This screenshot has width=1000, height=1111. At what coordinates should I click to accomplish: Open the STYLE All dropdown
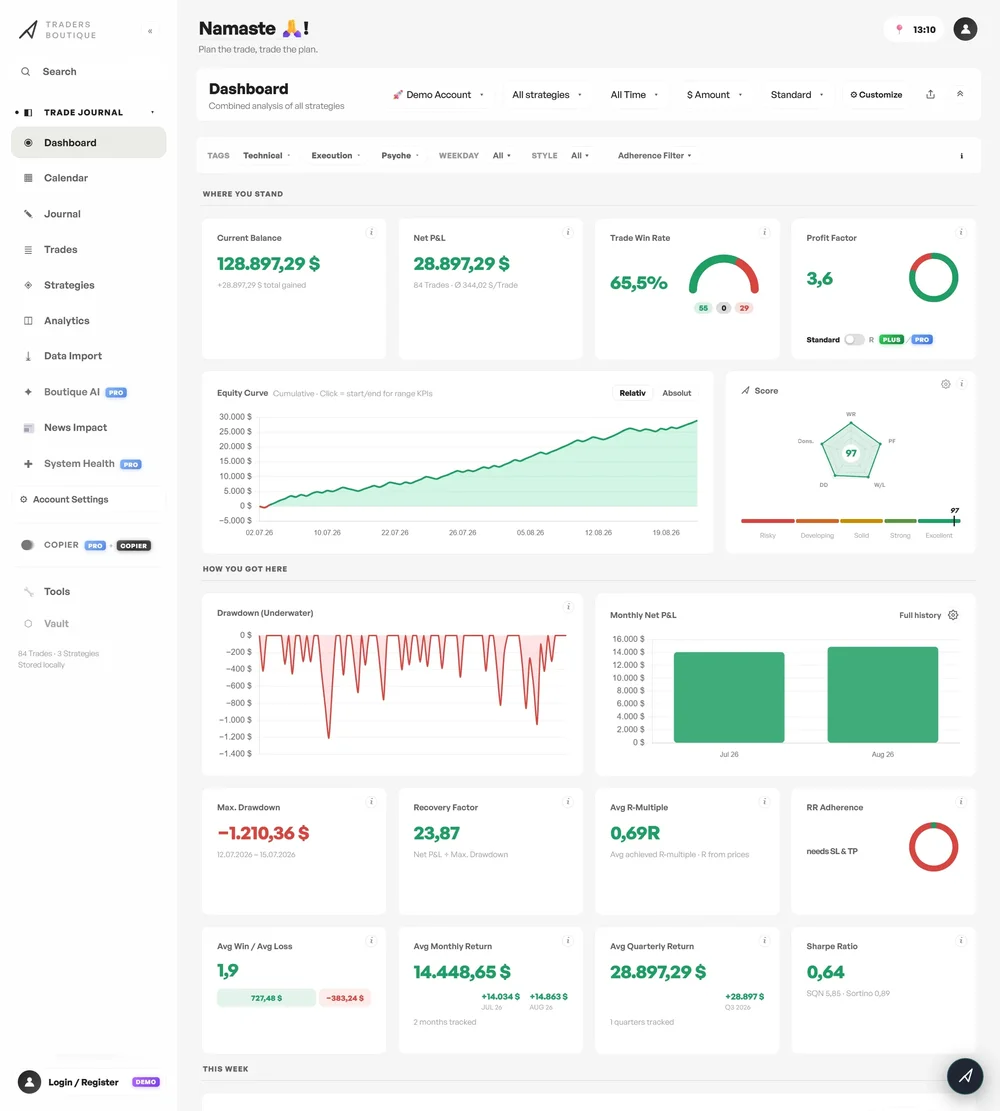click(580, 156)
